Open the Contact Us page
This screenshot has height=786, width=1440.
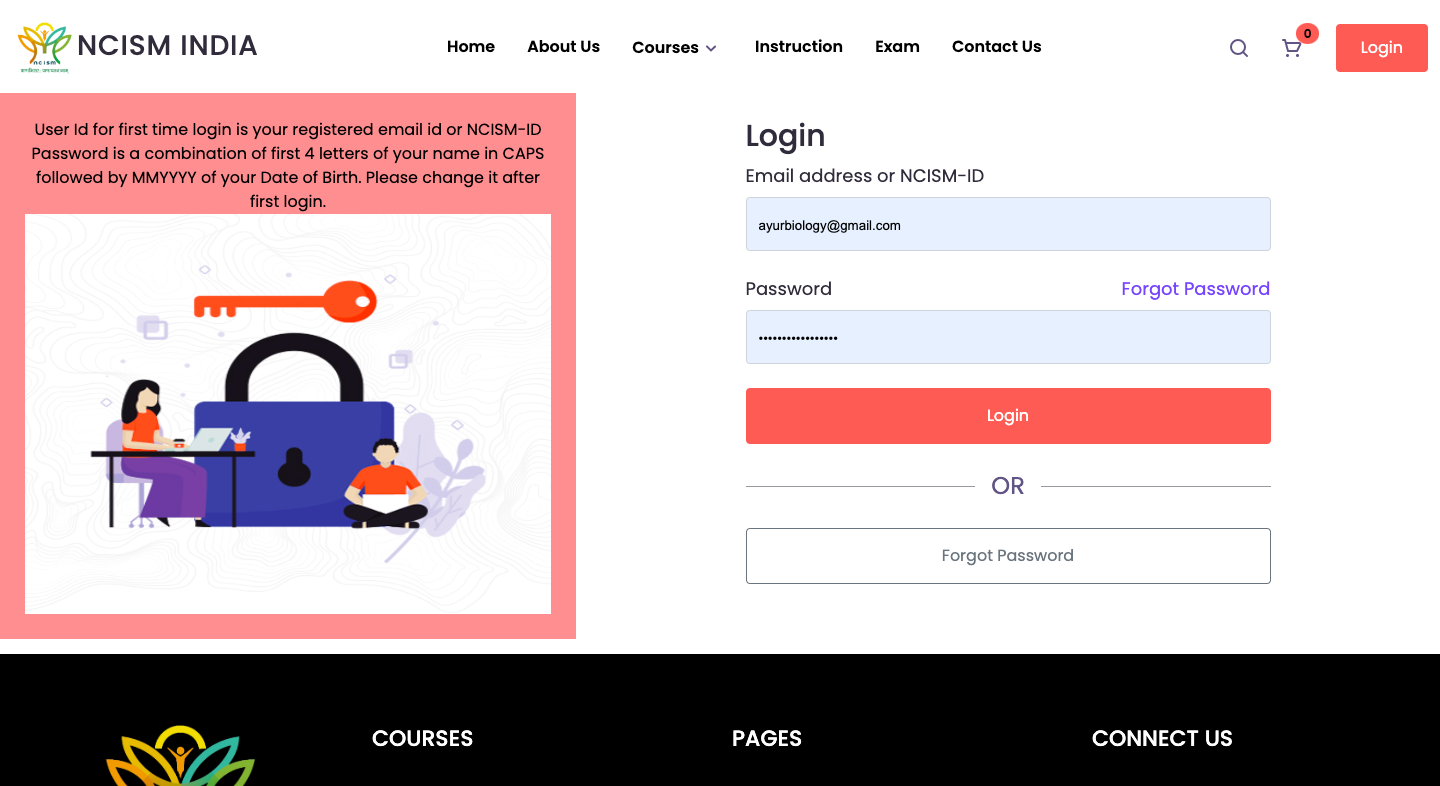[x=997, y=46]
